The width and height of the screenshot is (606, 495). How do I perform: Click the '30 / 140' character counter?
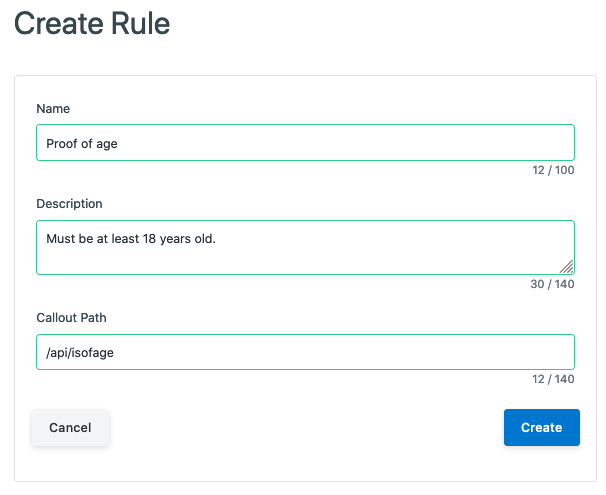click(552, 284)
